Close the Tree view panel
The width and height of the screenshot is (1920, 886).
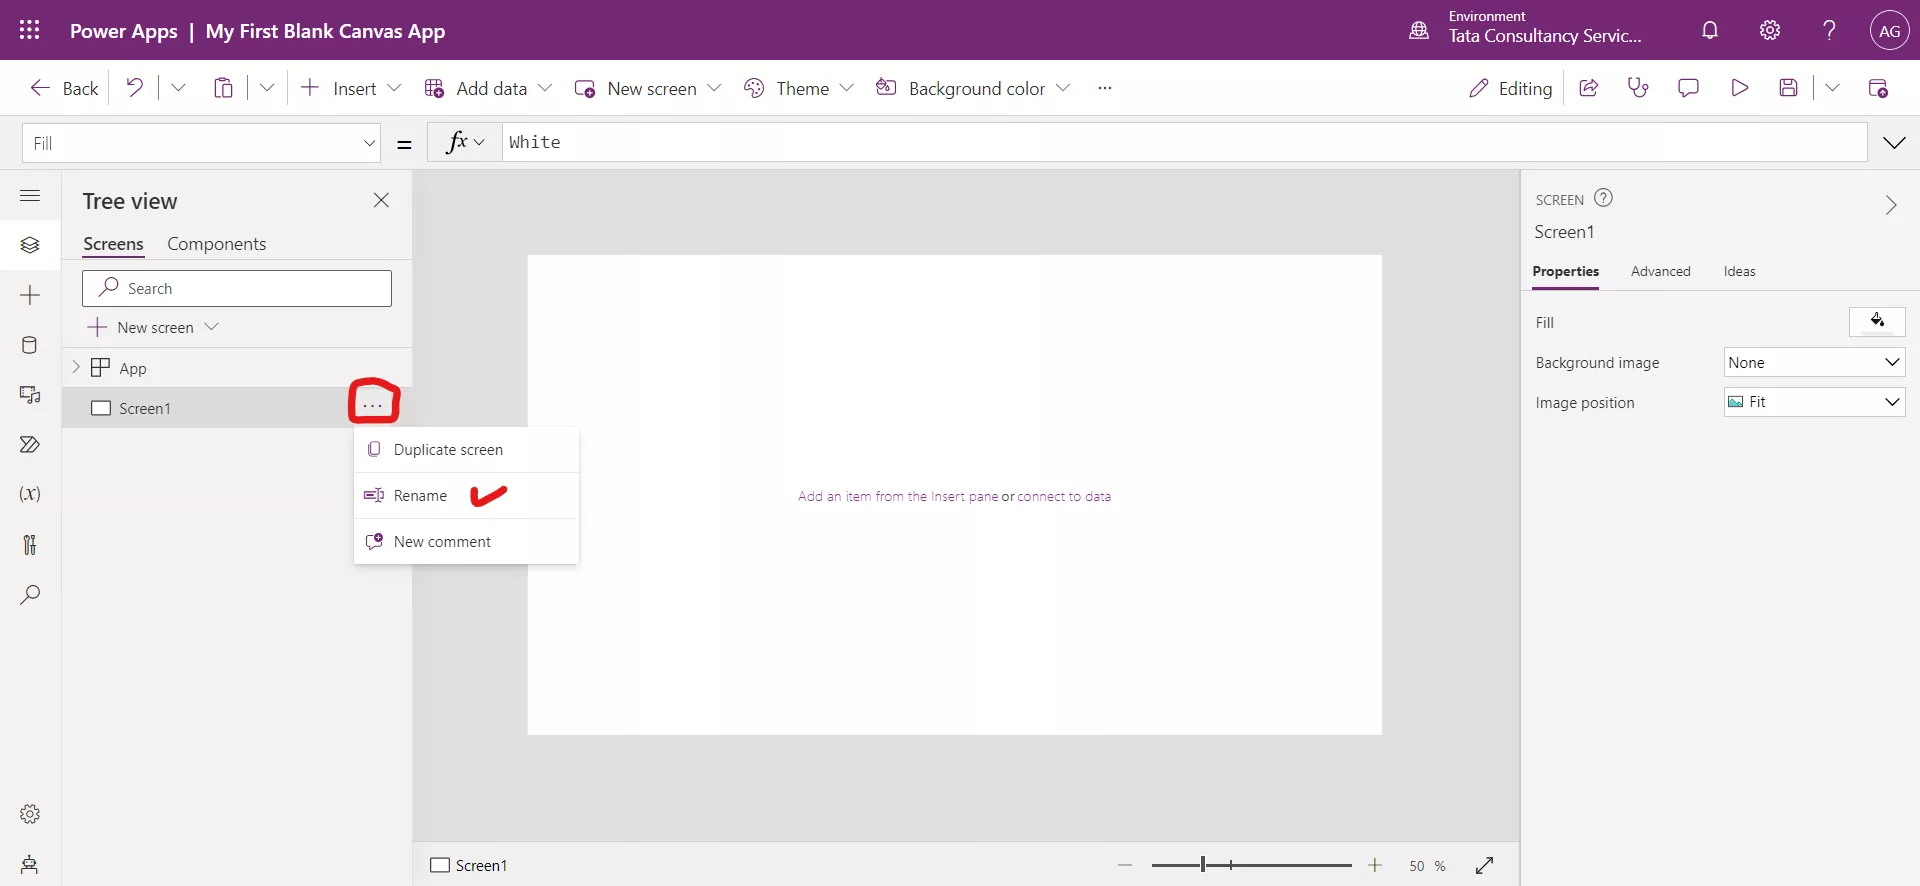(x=381, y=200)
